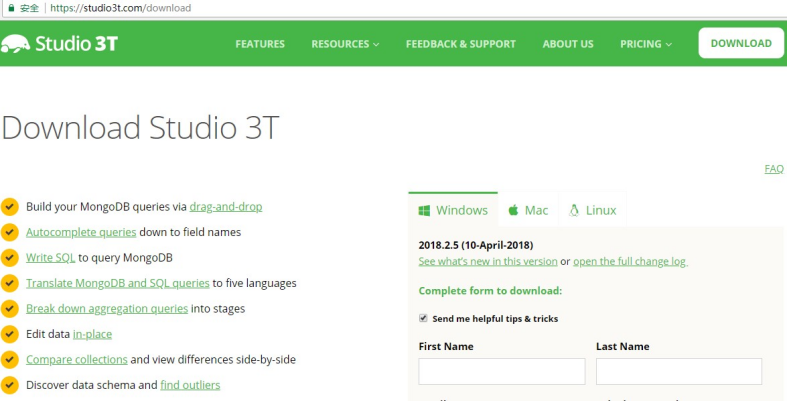Expand the PRICING dropdown menu
This screenshot has height=402, width=788.
tap(646, 44)
